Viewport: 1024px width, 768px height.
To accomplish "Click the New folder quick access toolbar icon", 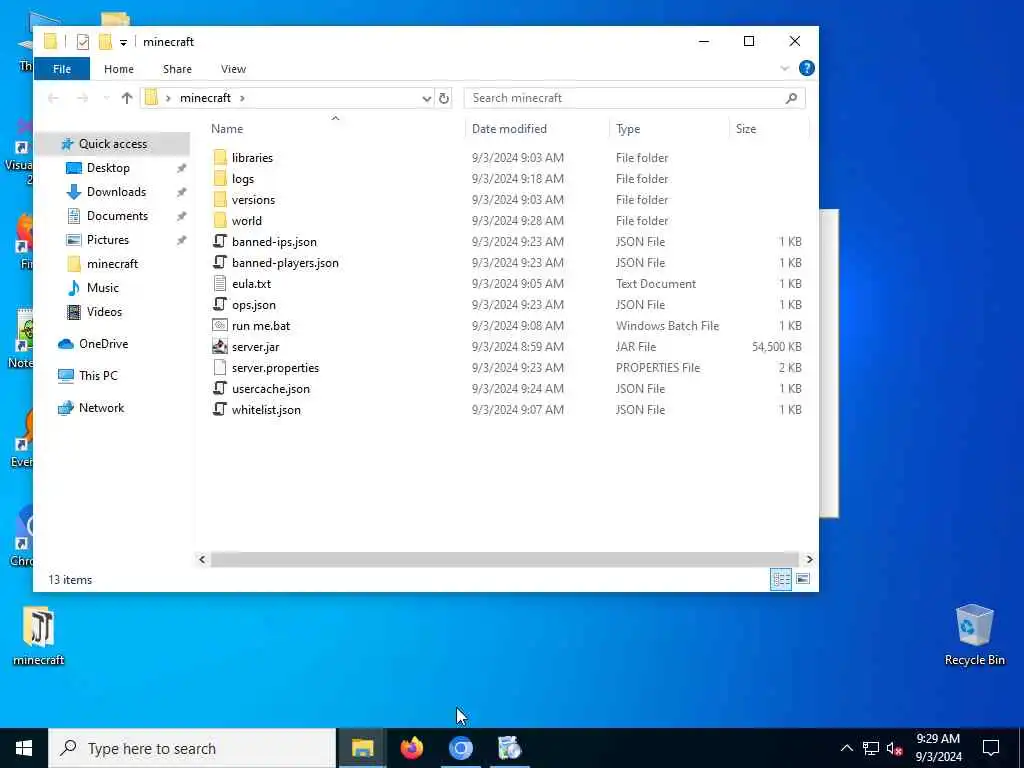I will tap(105, 42).
